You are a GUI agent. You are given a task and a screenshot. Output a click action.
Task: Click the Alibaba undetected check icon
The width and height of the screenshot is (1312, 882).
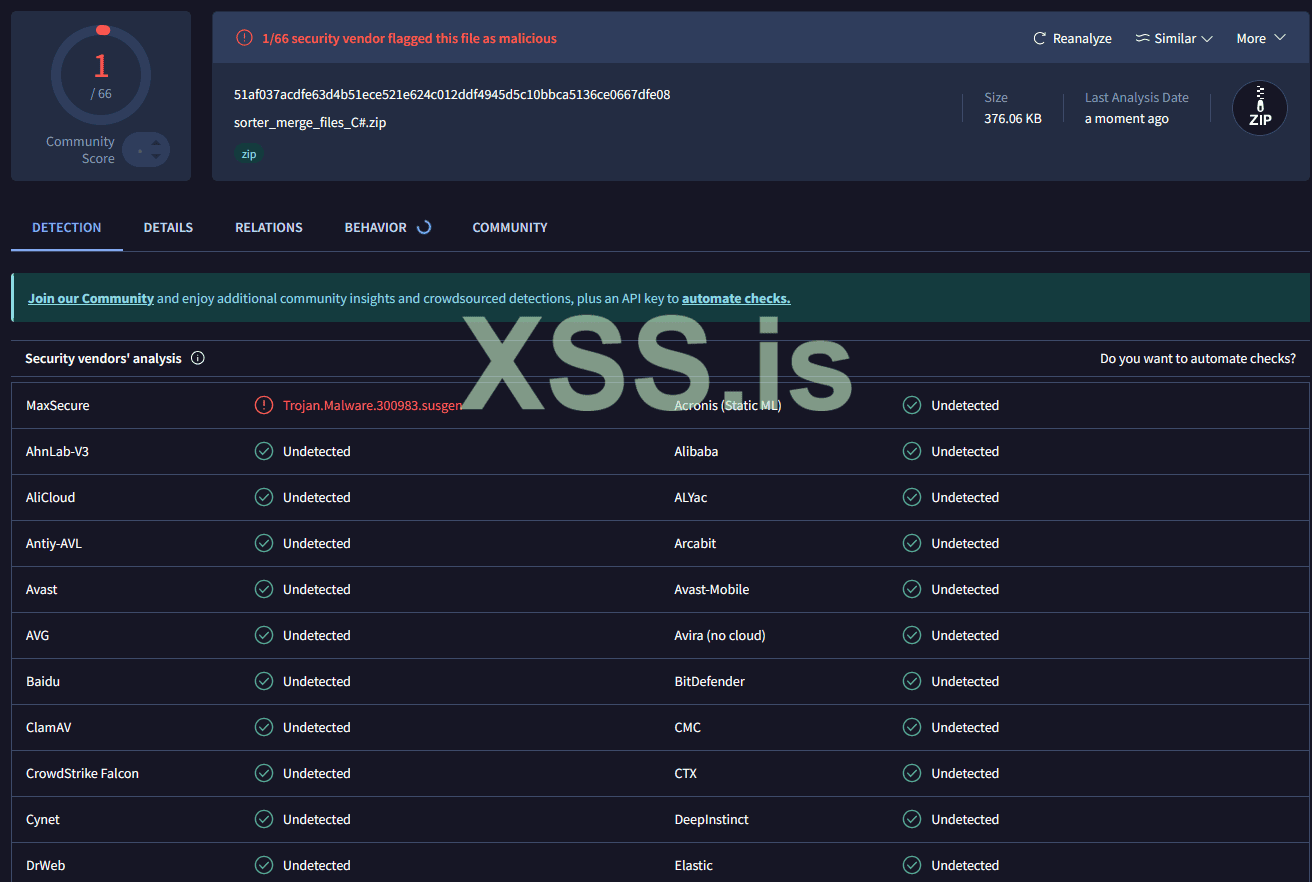click(912, 451)
